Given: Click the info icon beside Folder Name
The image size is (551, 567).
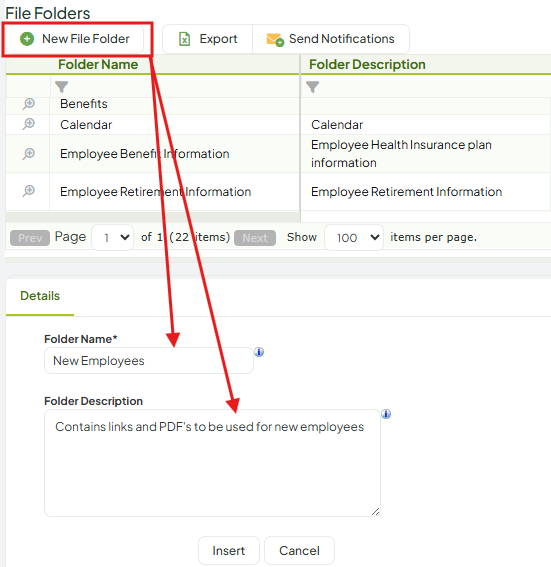Looking at the screenshot, I should [x=259, y=352].
